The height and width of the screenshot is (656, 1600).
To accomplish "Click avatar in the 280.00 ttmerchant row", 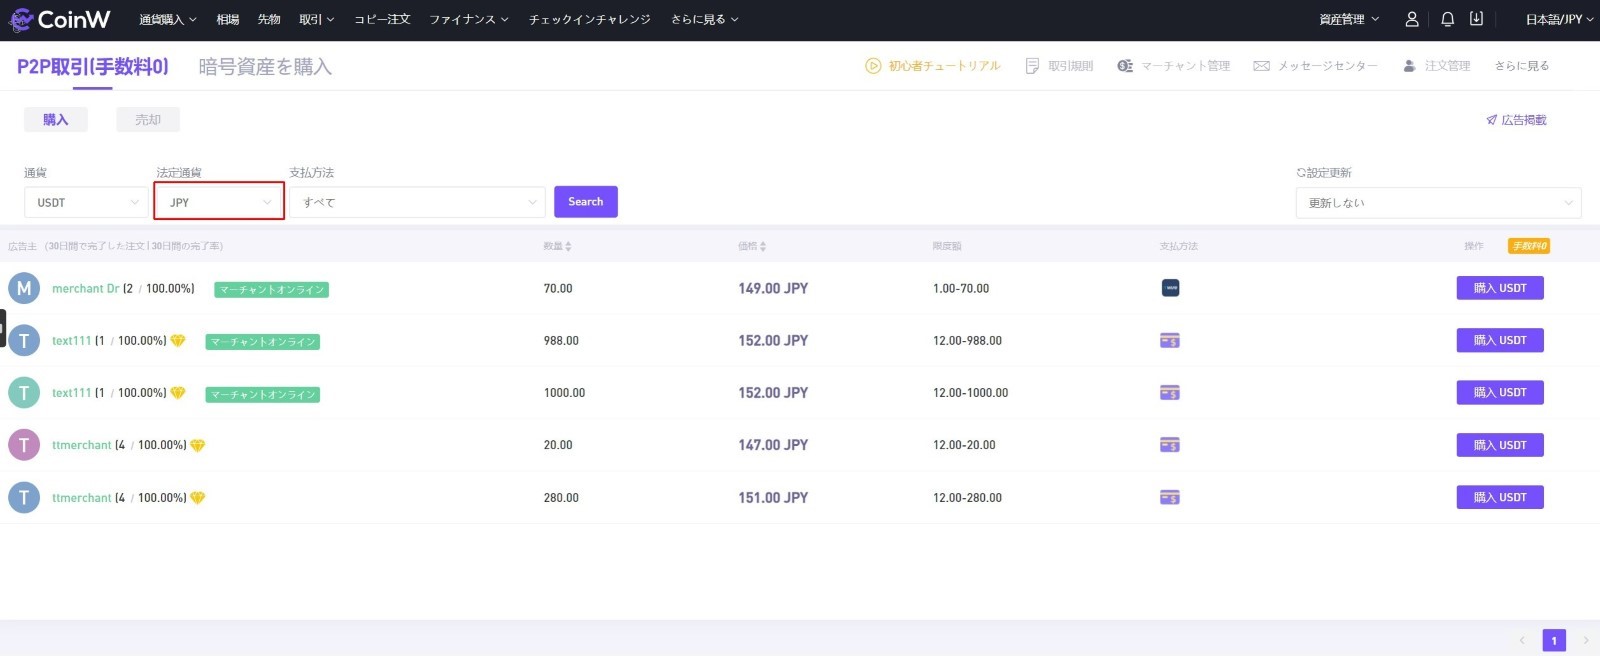I will click(x=24, y=497).
